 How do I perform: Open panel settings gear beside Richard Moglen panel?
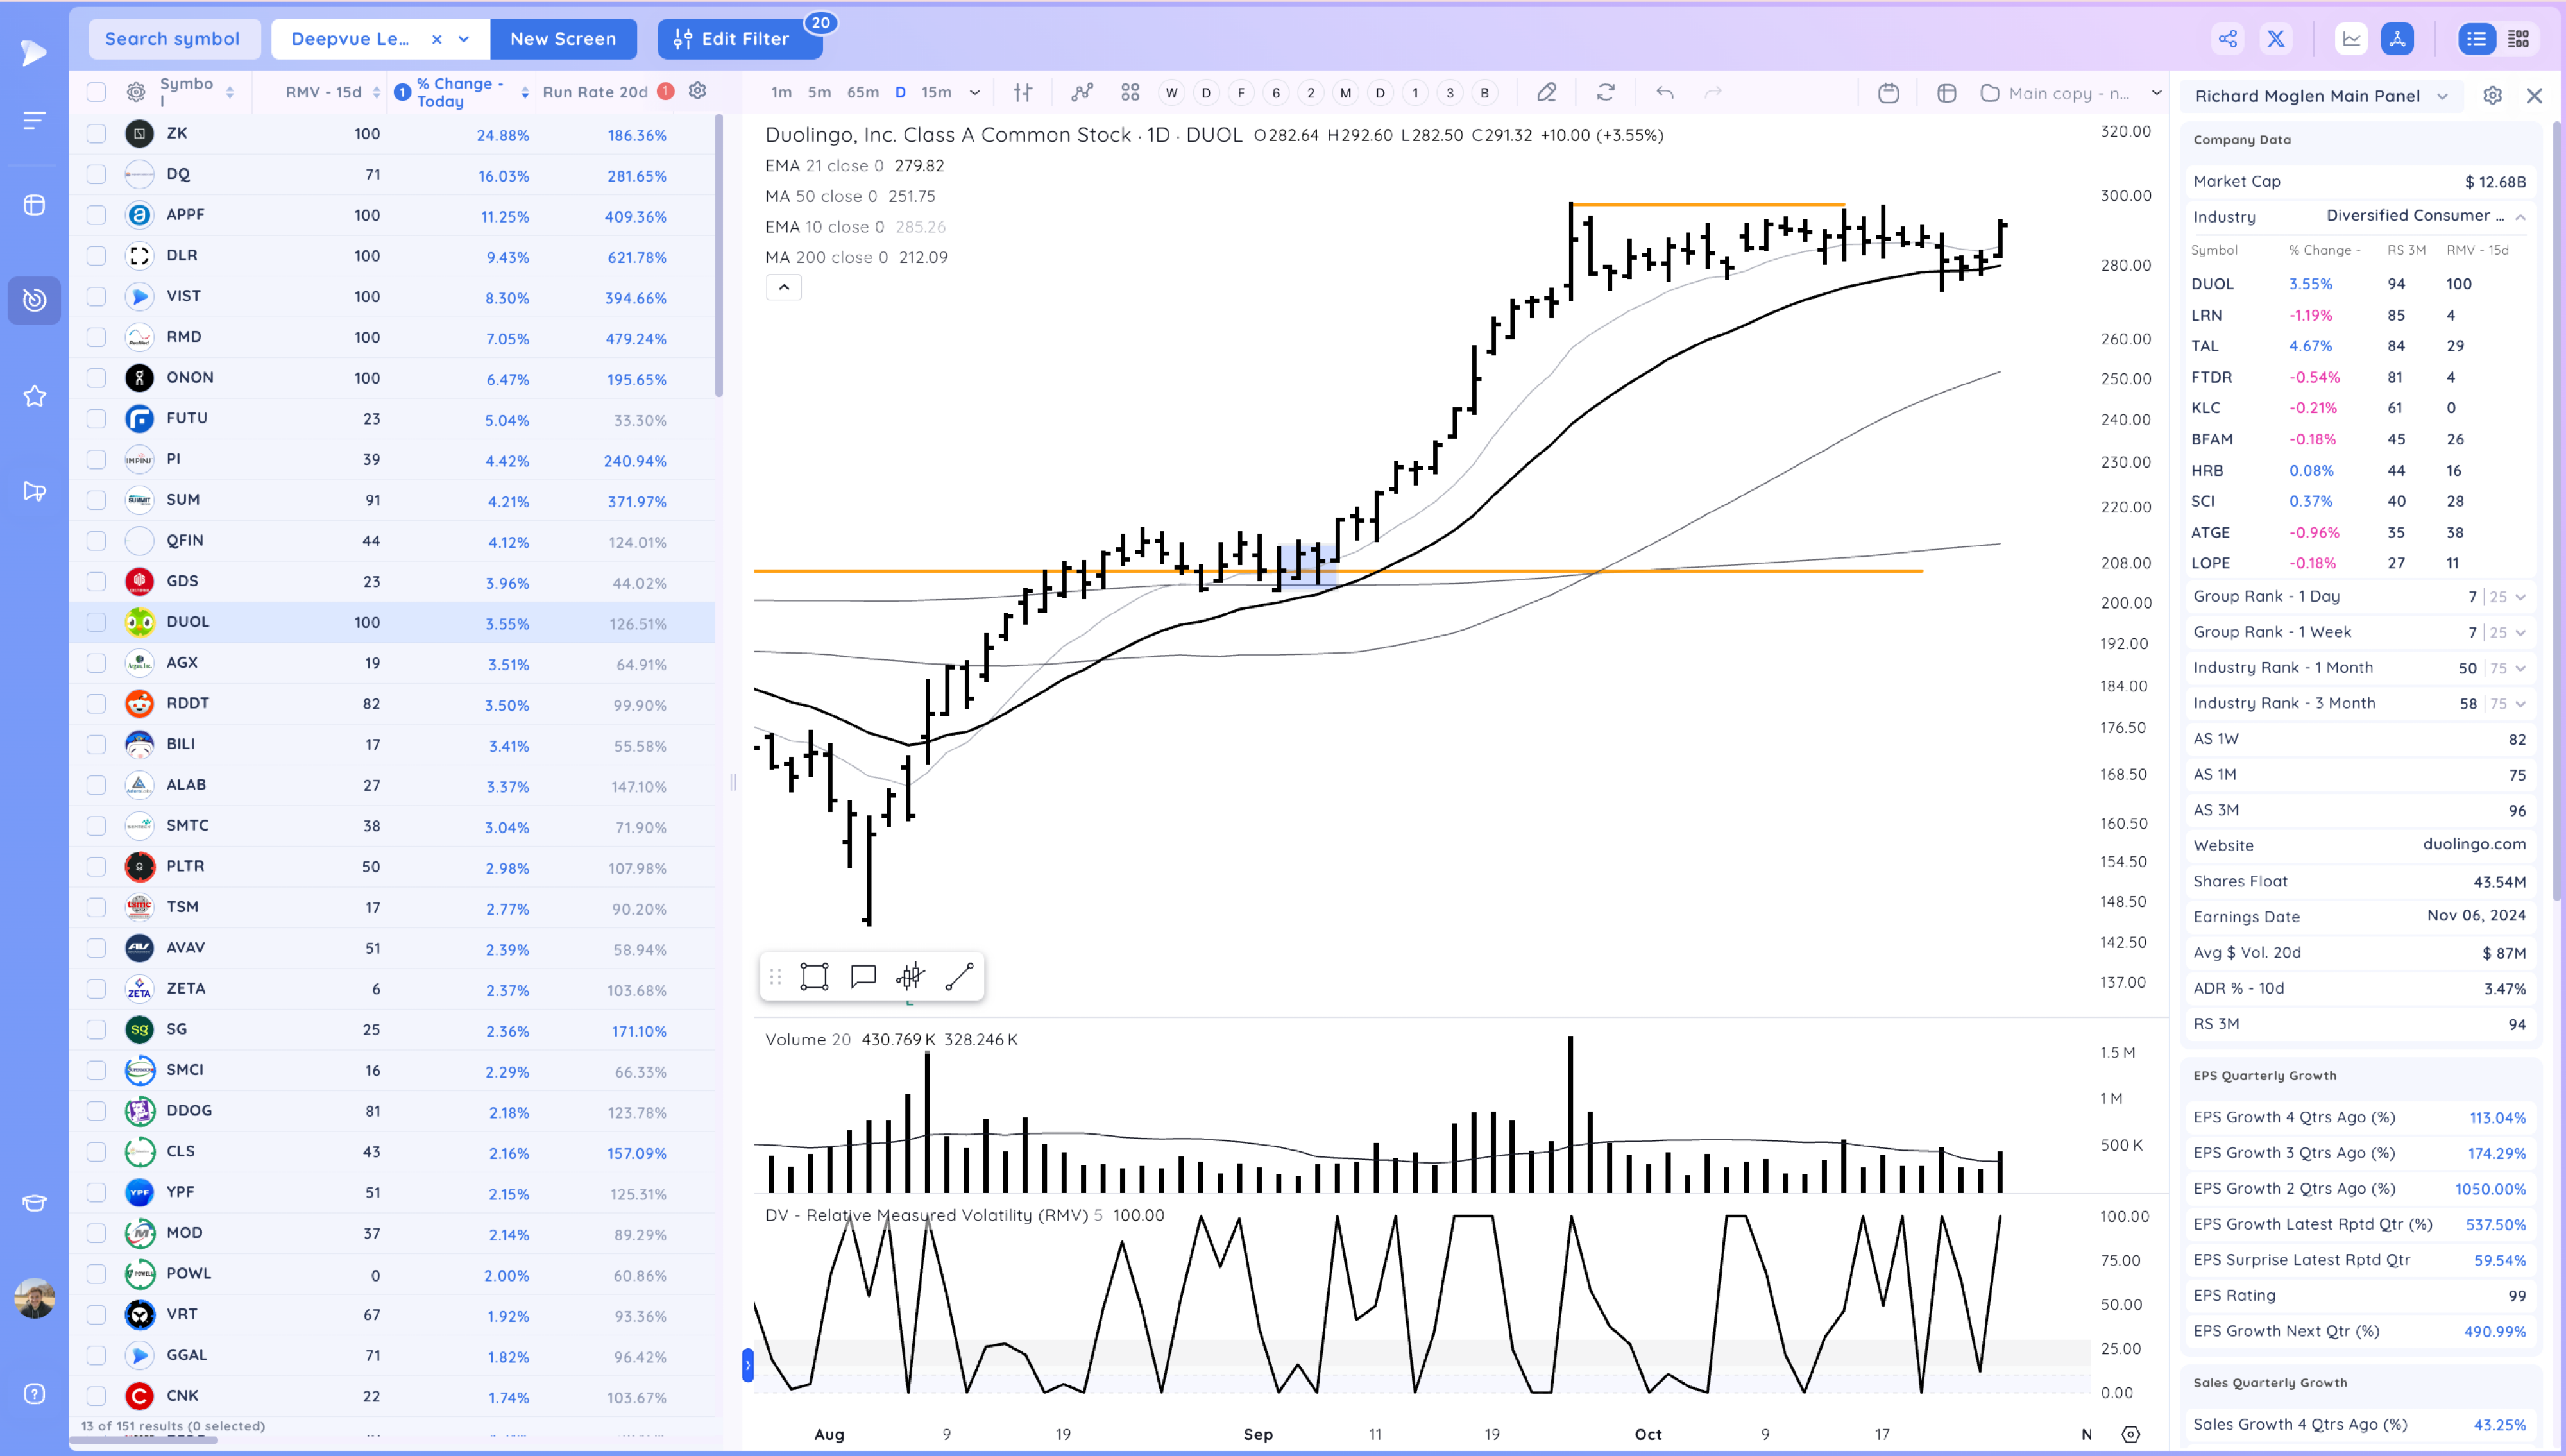pyautogui.click(x=2492, y=96)
